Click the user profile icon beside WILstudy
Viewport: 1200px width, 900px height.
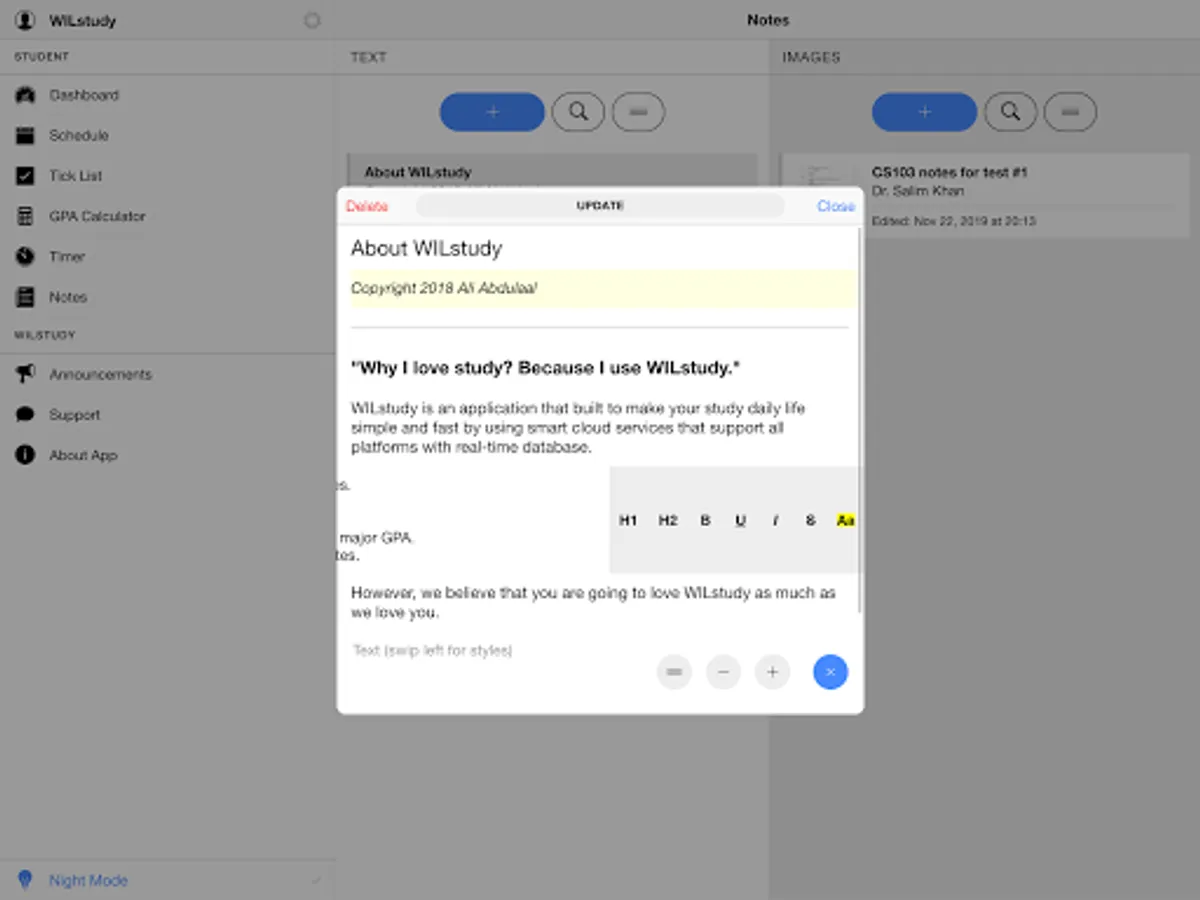[25, 20]
